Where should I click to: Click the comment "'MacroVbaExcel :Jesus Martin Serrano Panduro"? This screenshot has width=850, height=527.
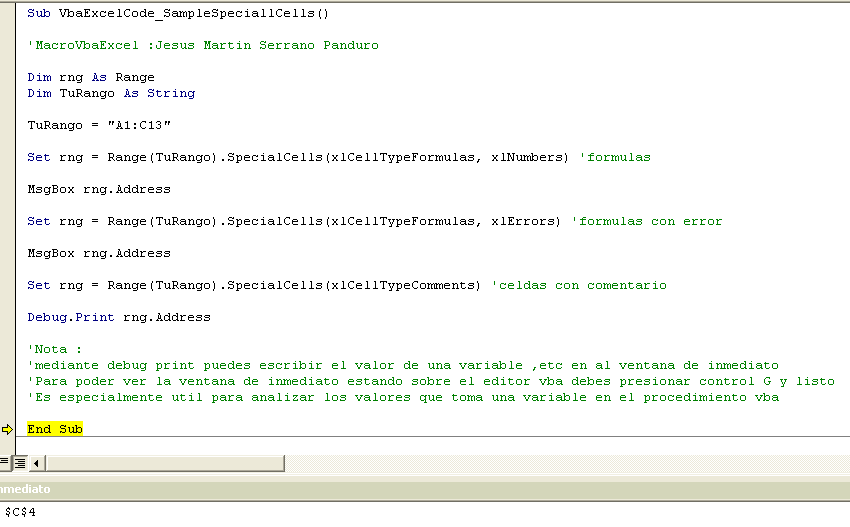pyautogui.click(x=203, y=46)
